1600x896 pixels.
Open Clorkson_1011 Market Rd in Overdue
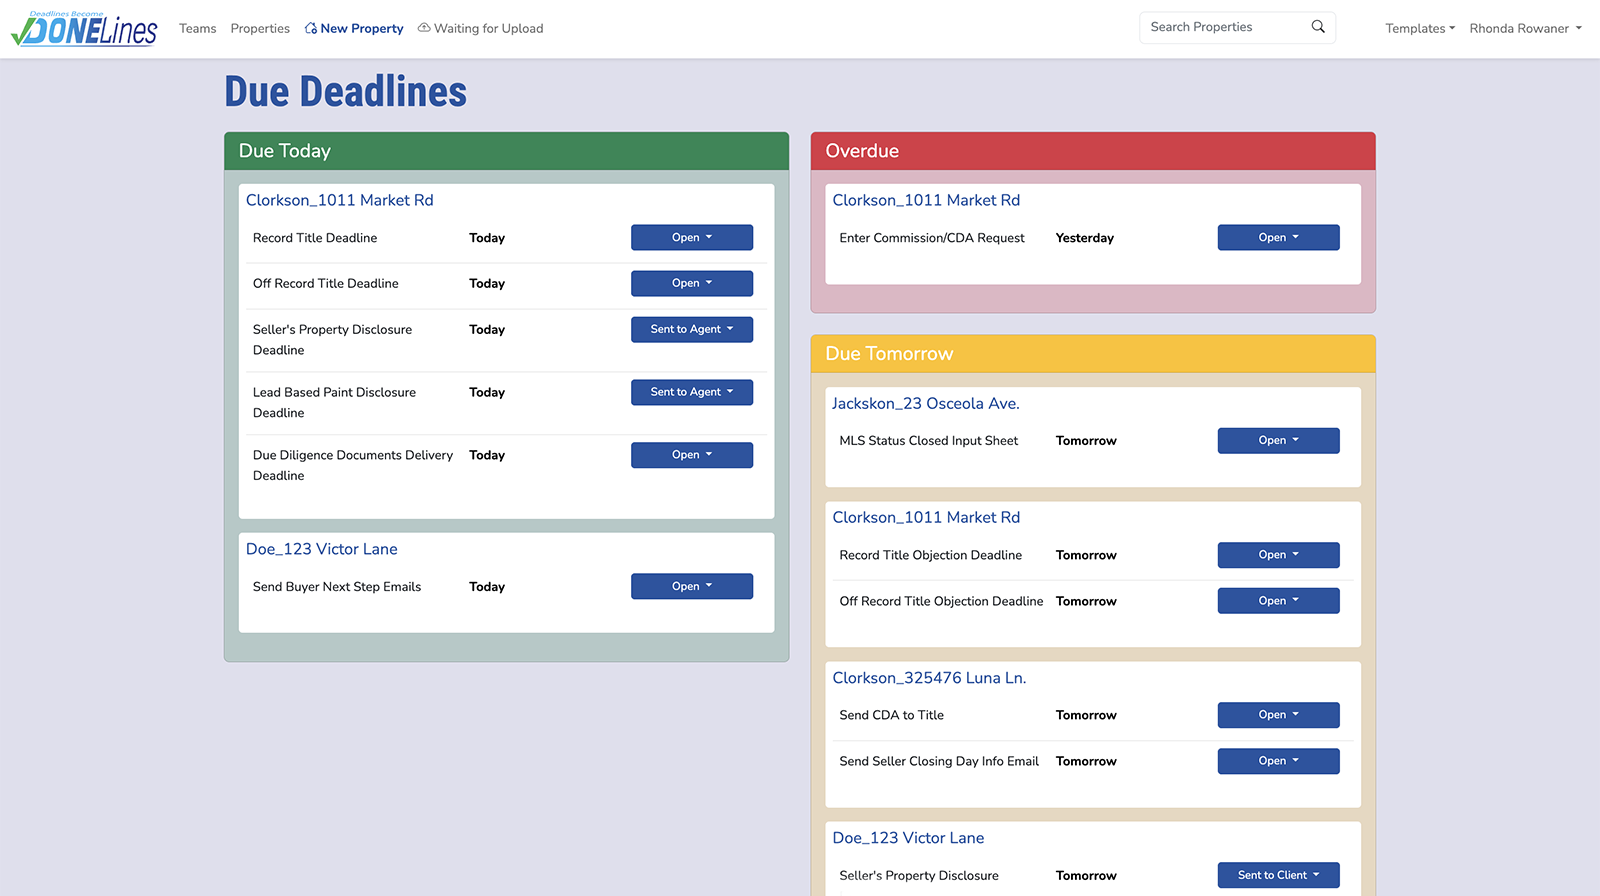pyautogui.click(x=926, y=200)
